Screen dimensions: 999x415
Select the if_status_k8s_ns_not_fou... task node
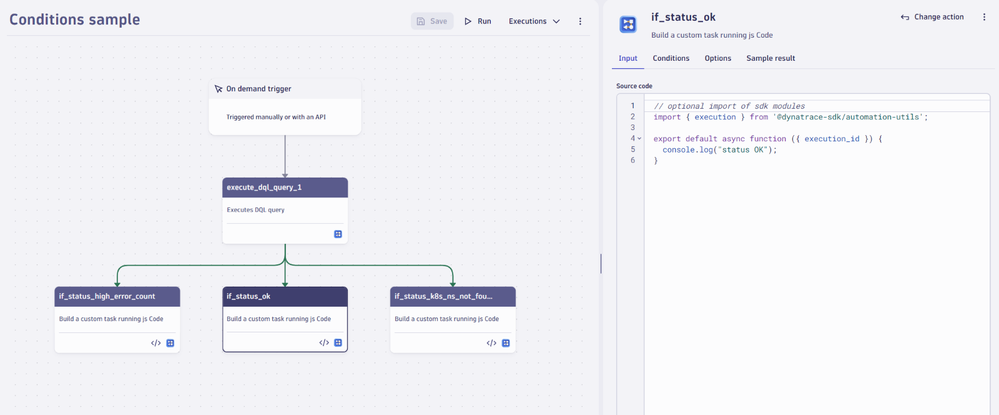click(453, 319)
